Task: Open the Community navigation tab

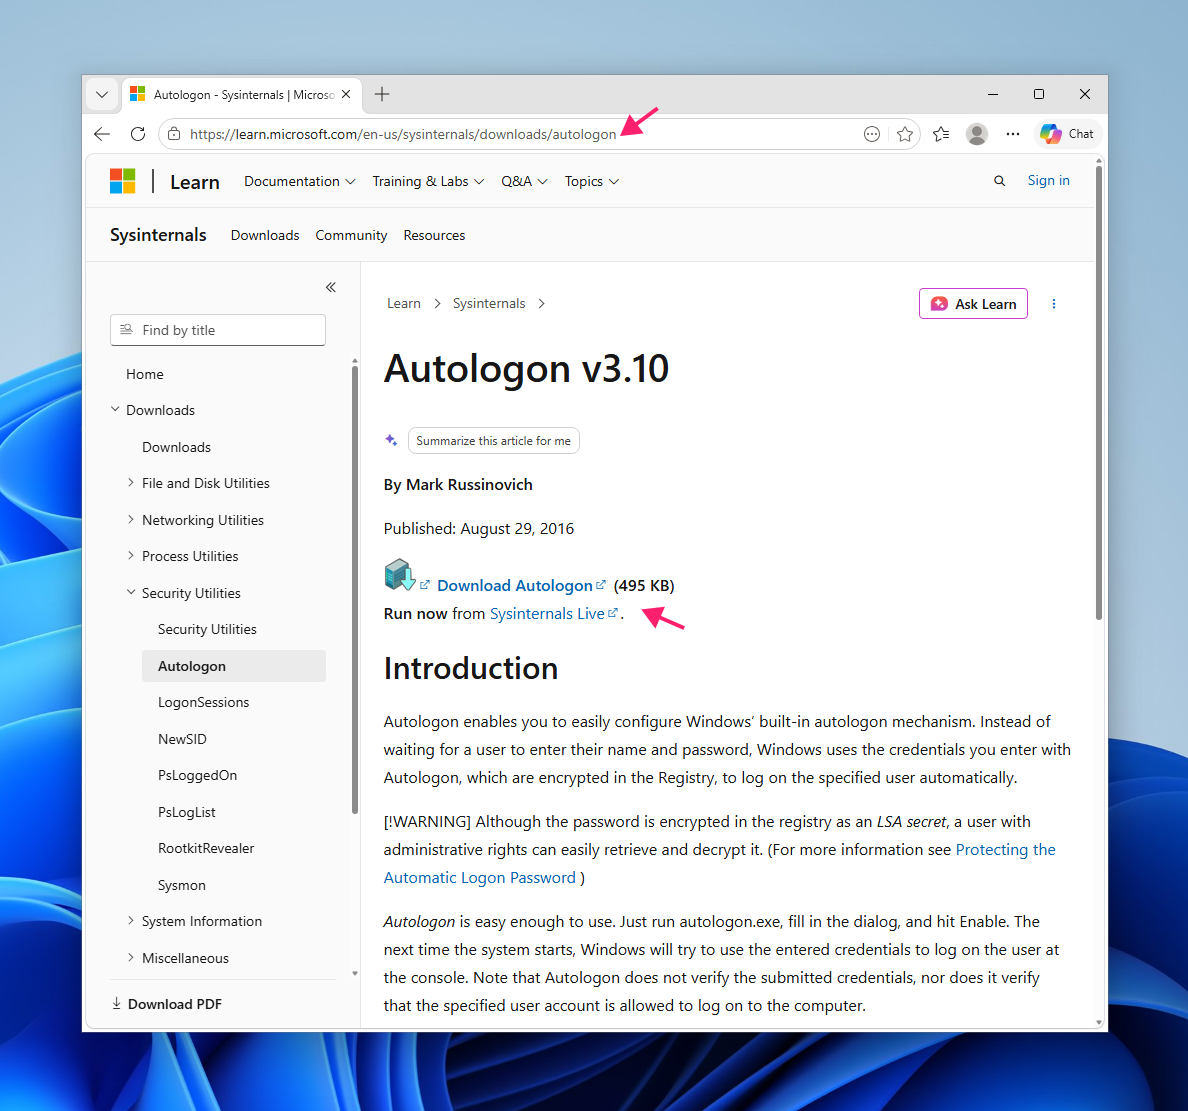Action: click(x=351, y=235)
